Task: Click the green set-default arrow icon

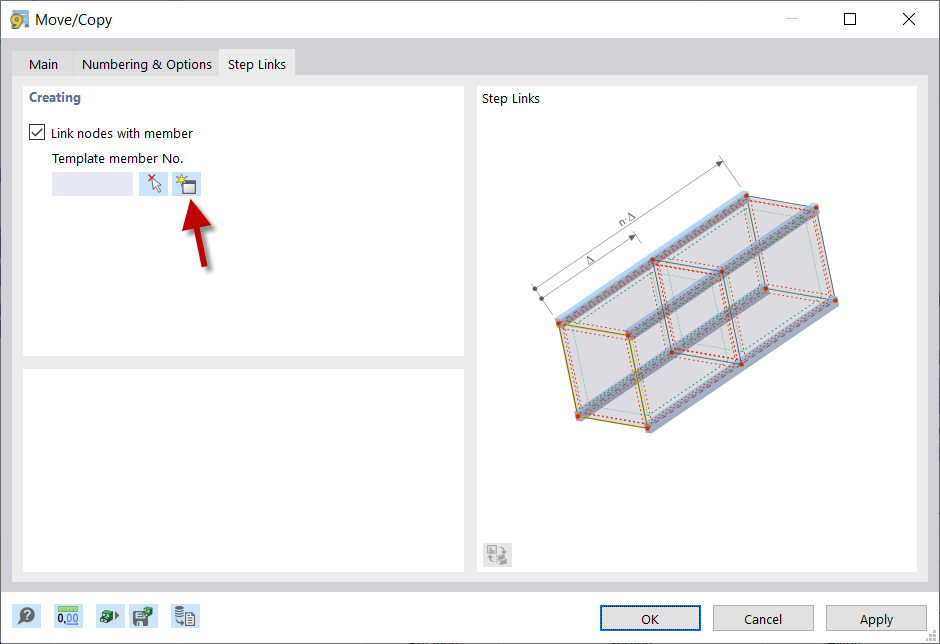Action: coord(110,616)
